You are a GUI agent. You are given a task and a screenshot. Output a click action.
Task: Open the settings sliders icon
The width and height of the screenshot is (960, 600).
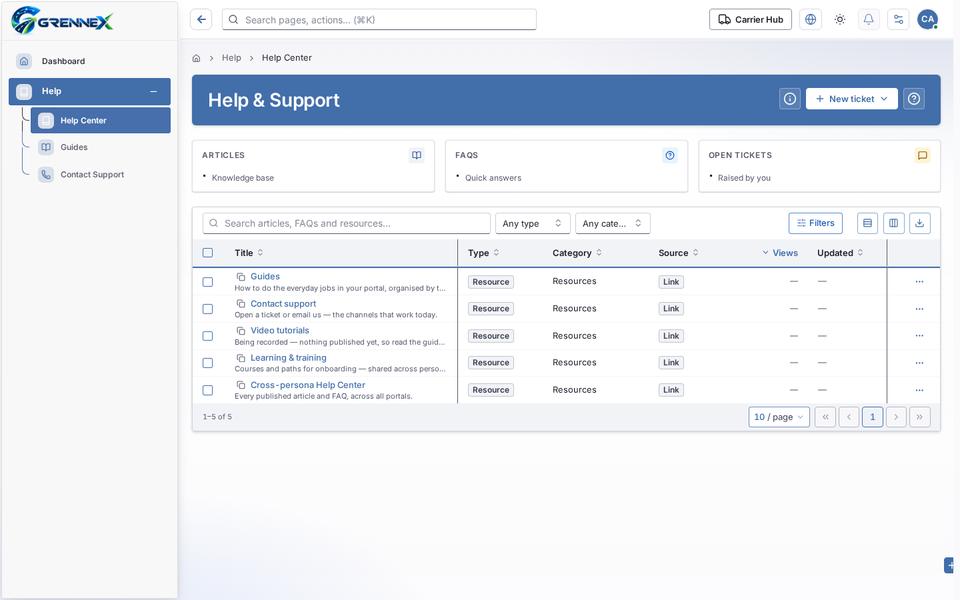coord(898,20)
